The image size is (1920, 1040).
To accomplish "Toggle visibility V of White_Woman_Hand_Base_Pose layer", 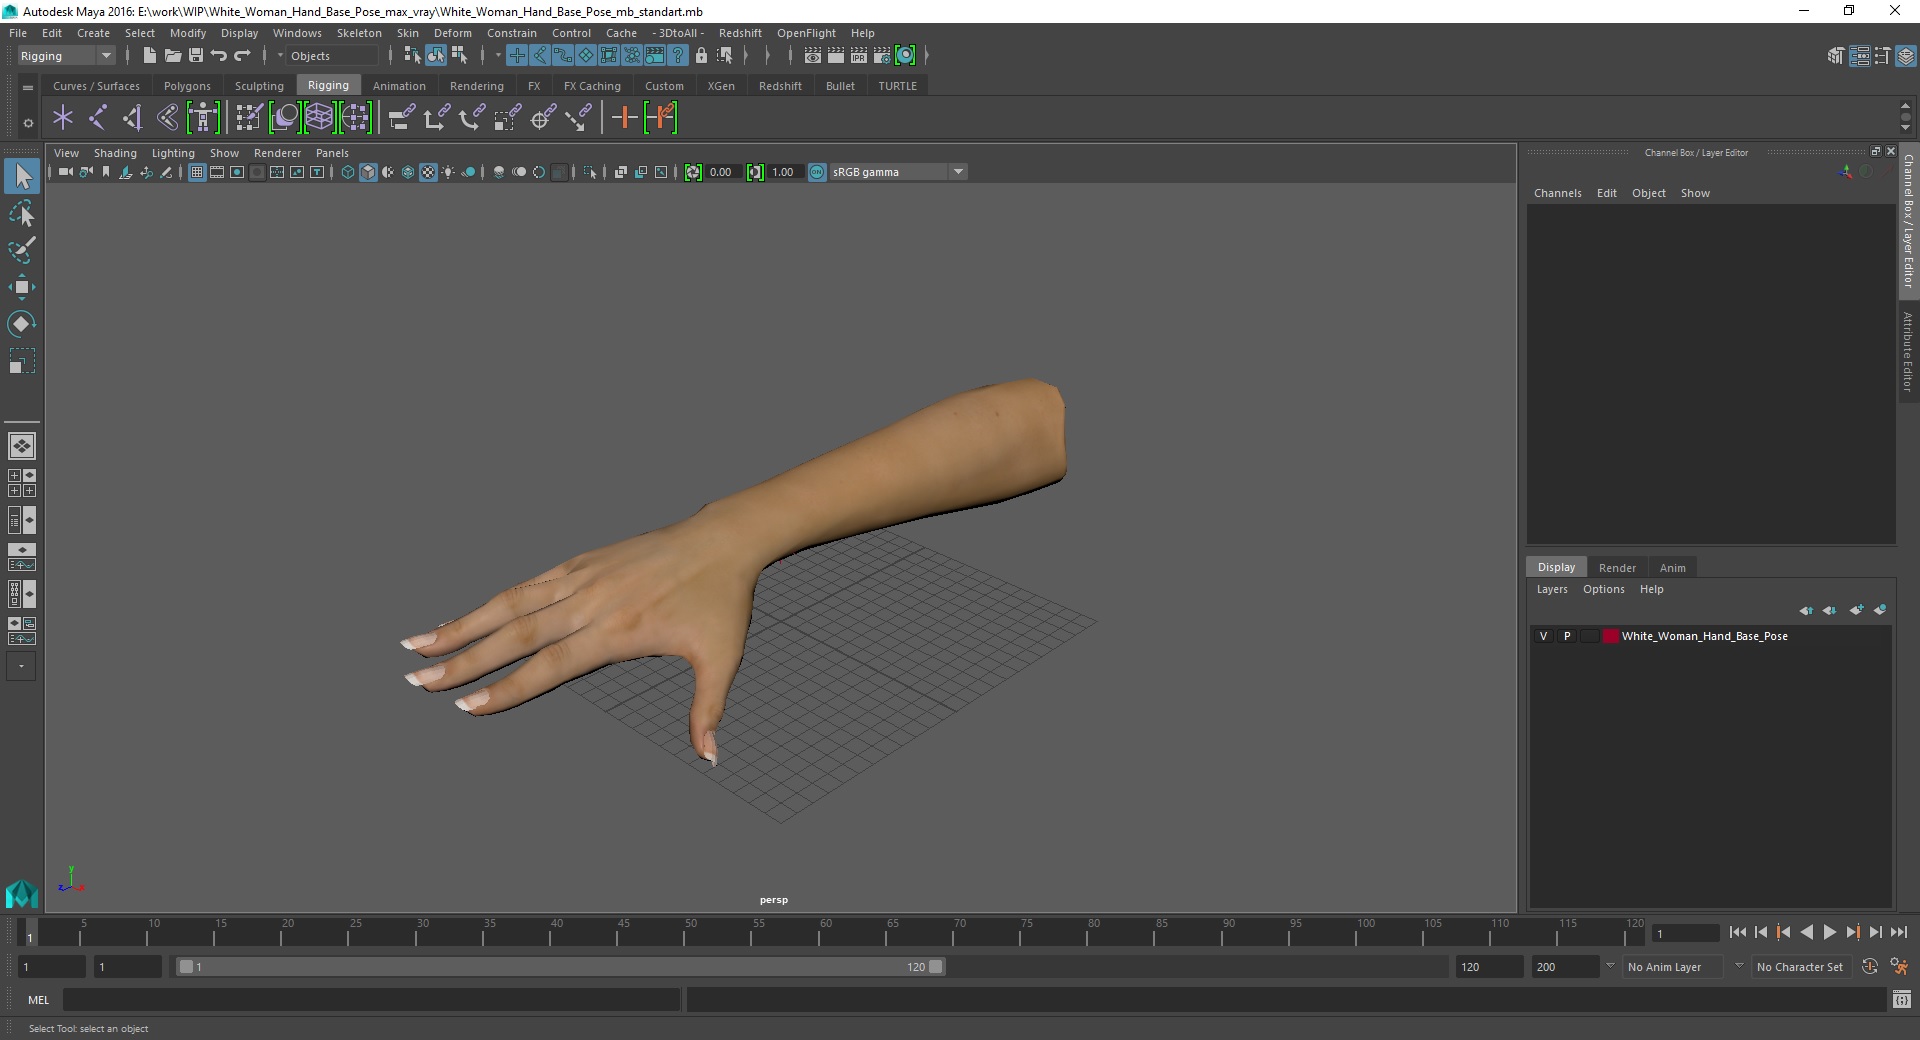I will tap(1544, 636).
